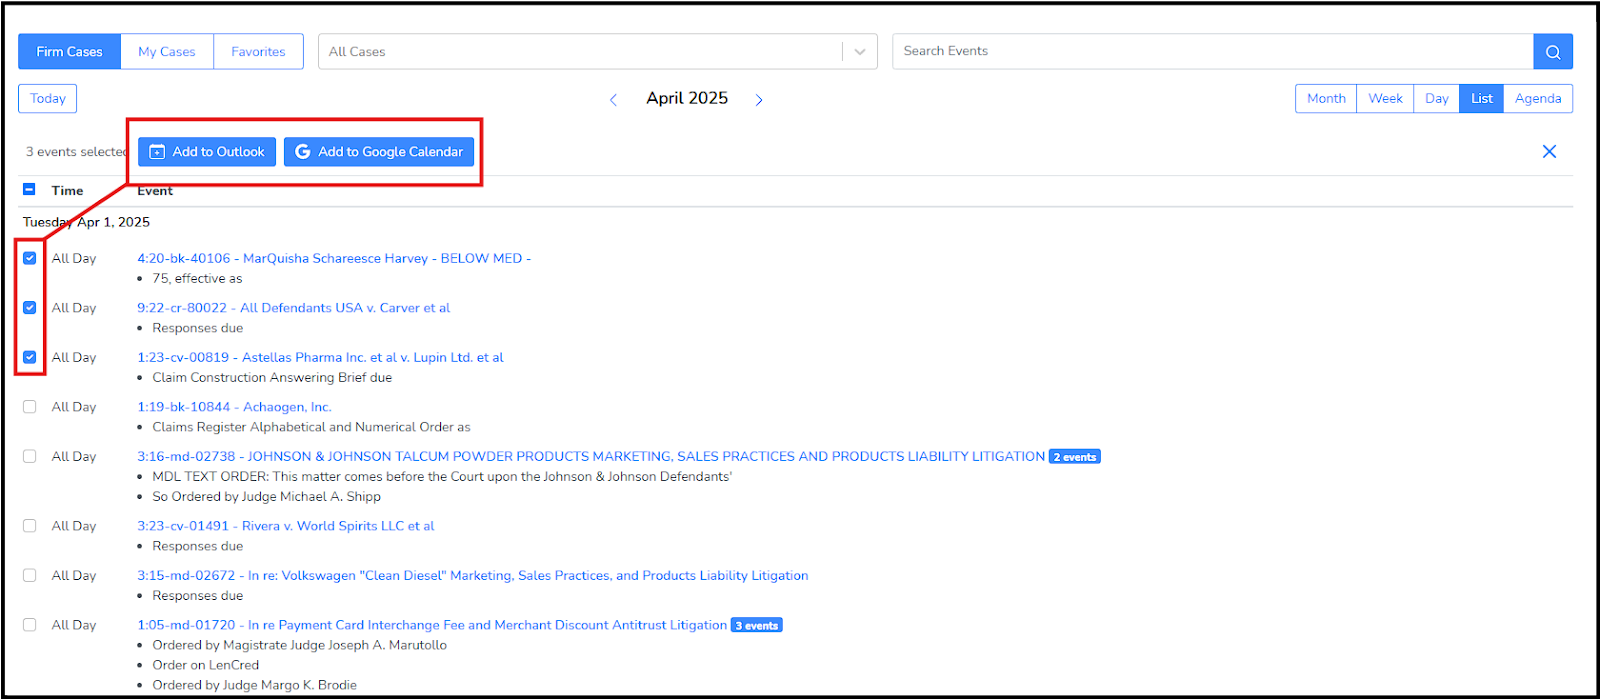Check the 1:19-bk-10844 Achaogen checkbox
1600x699 pixels.
[30, 407]
